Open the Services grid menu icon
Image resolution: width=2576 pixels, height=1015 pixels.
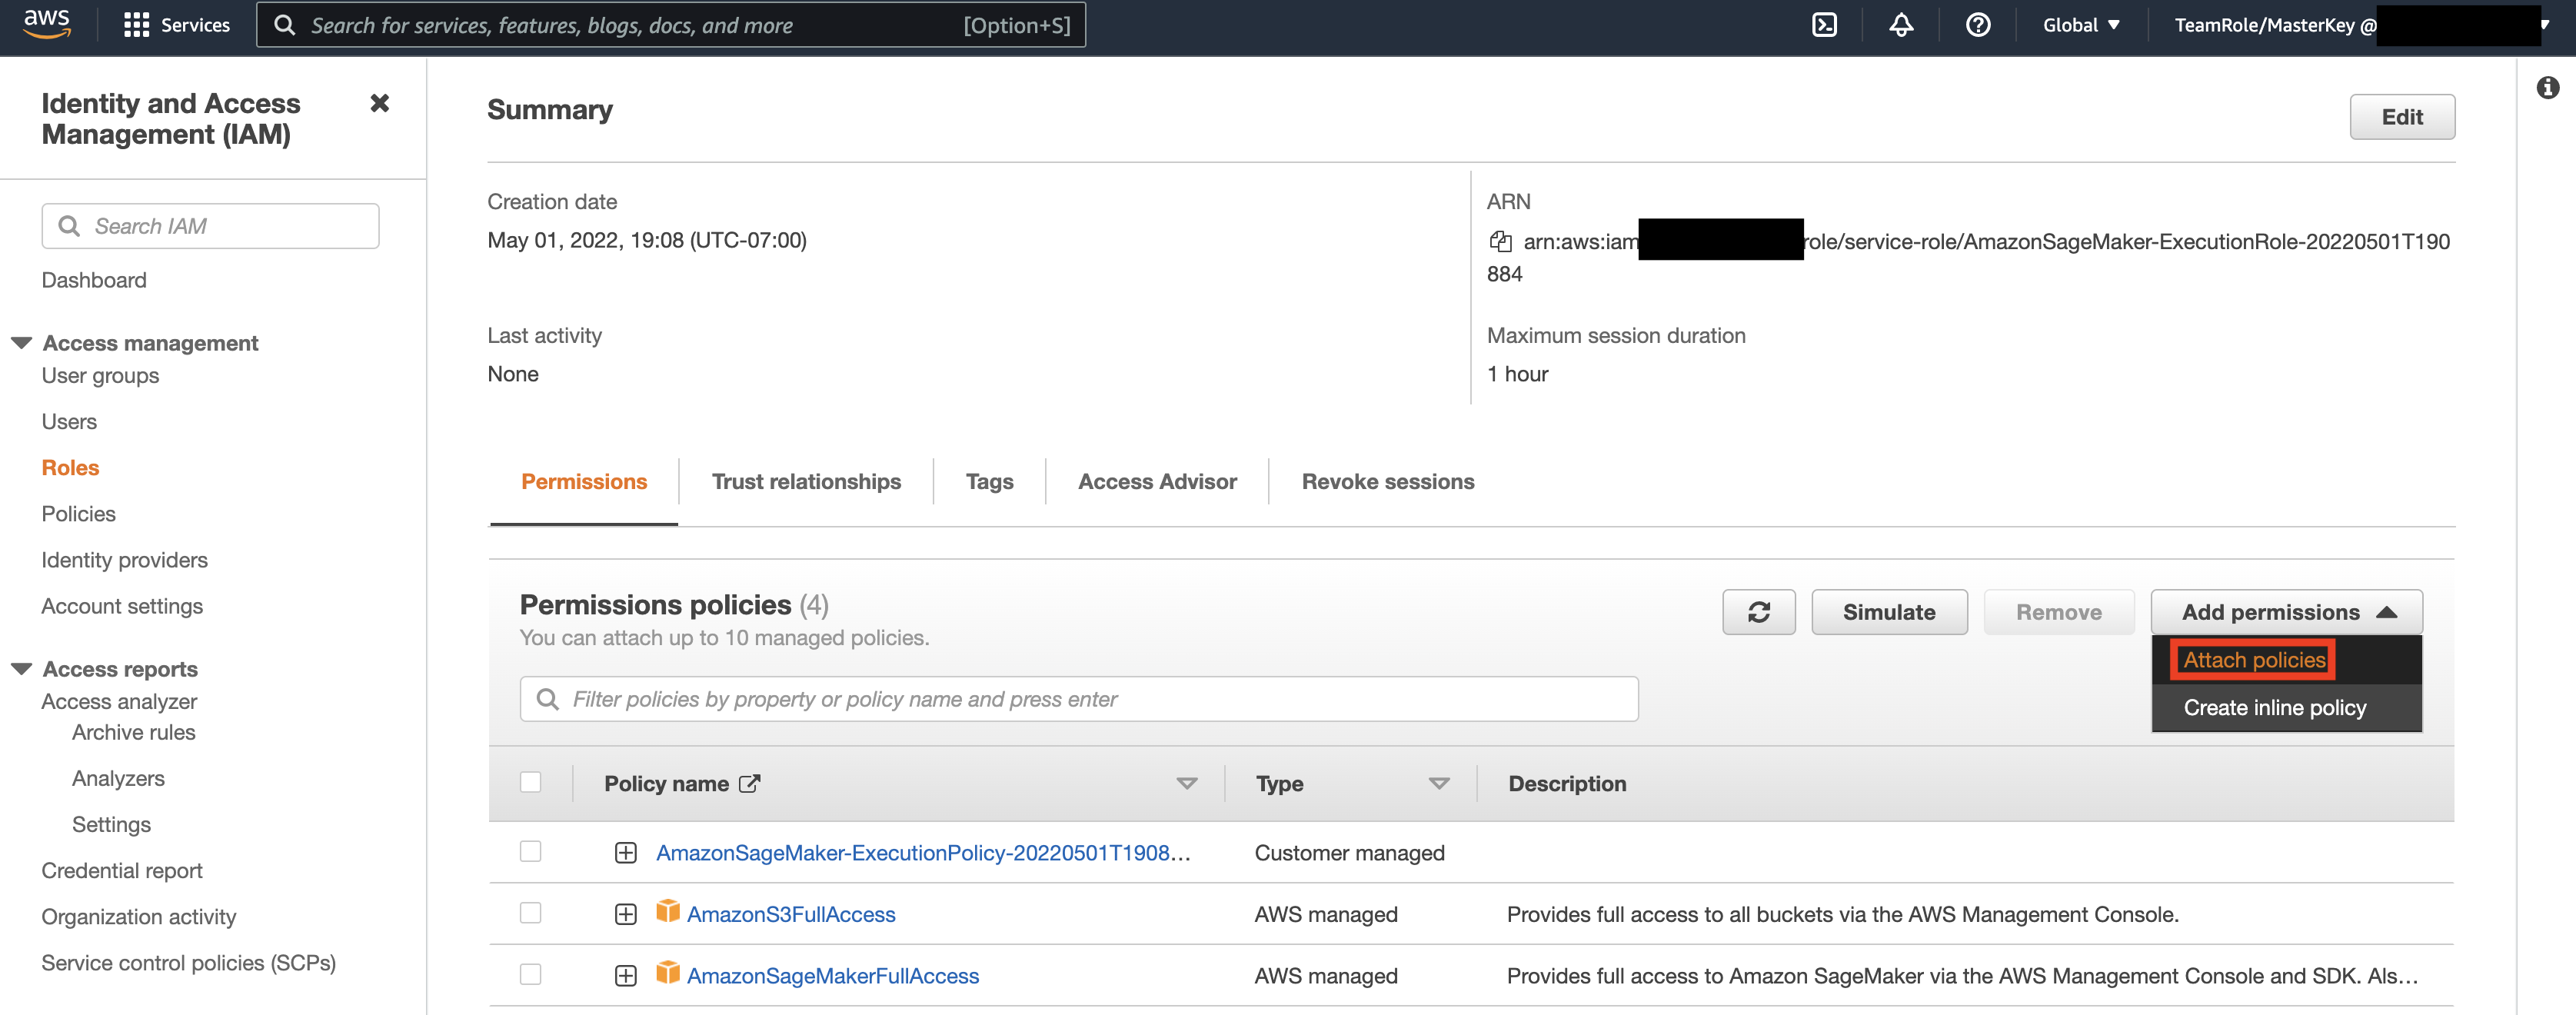136,25
